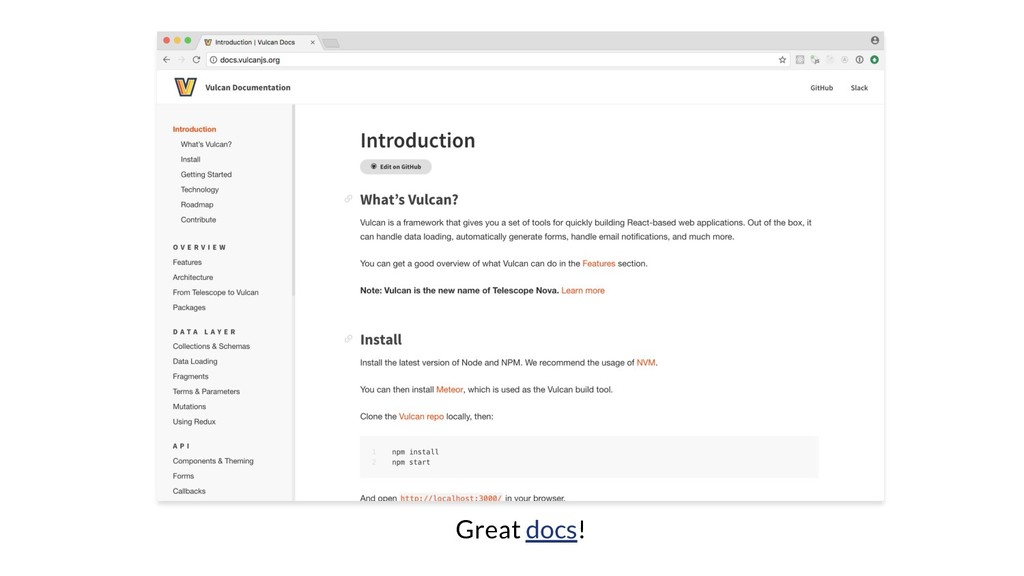Viewport: 1024px width, 576px height.
Task: Follow the Learn more link
Action: tap(583, 290)
